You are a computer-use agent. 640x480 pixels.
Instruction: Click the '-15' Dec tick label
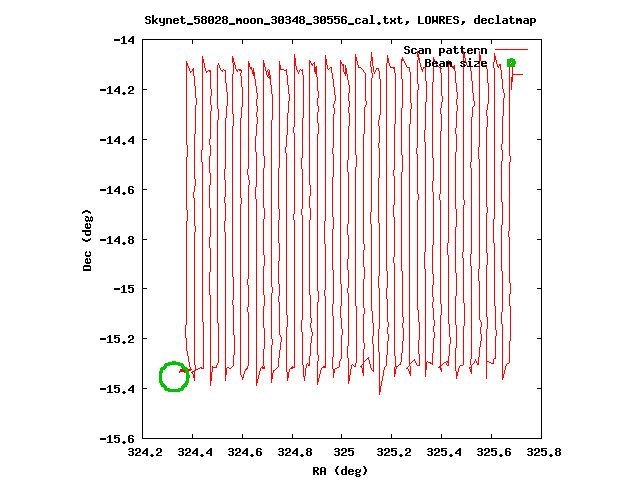point(124,289)
